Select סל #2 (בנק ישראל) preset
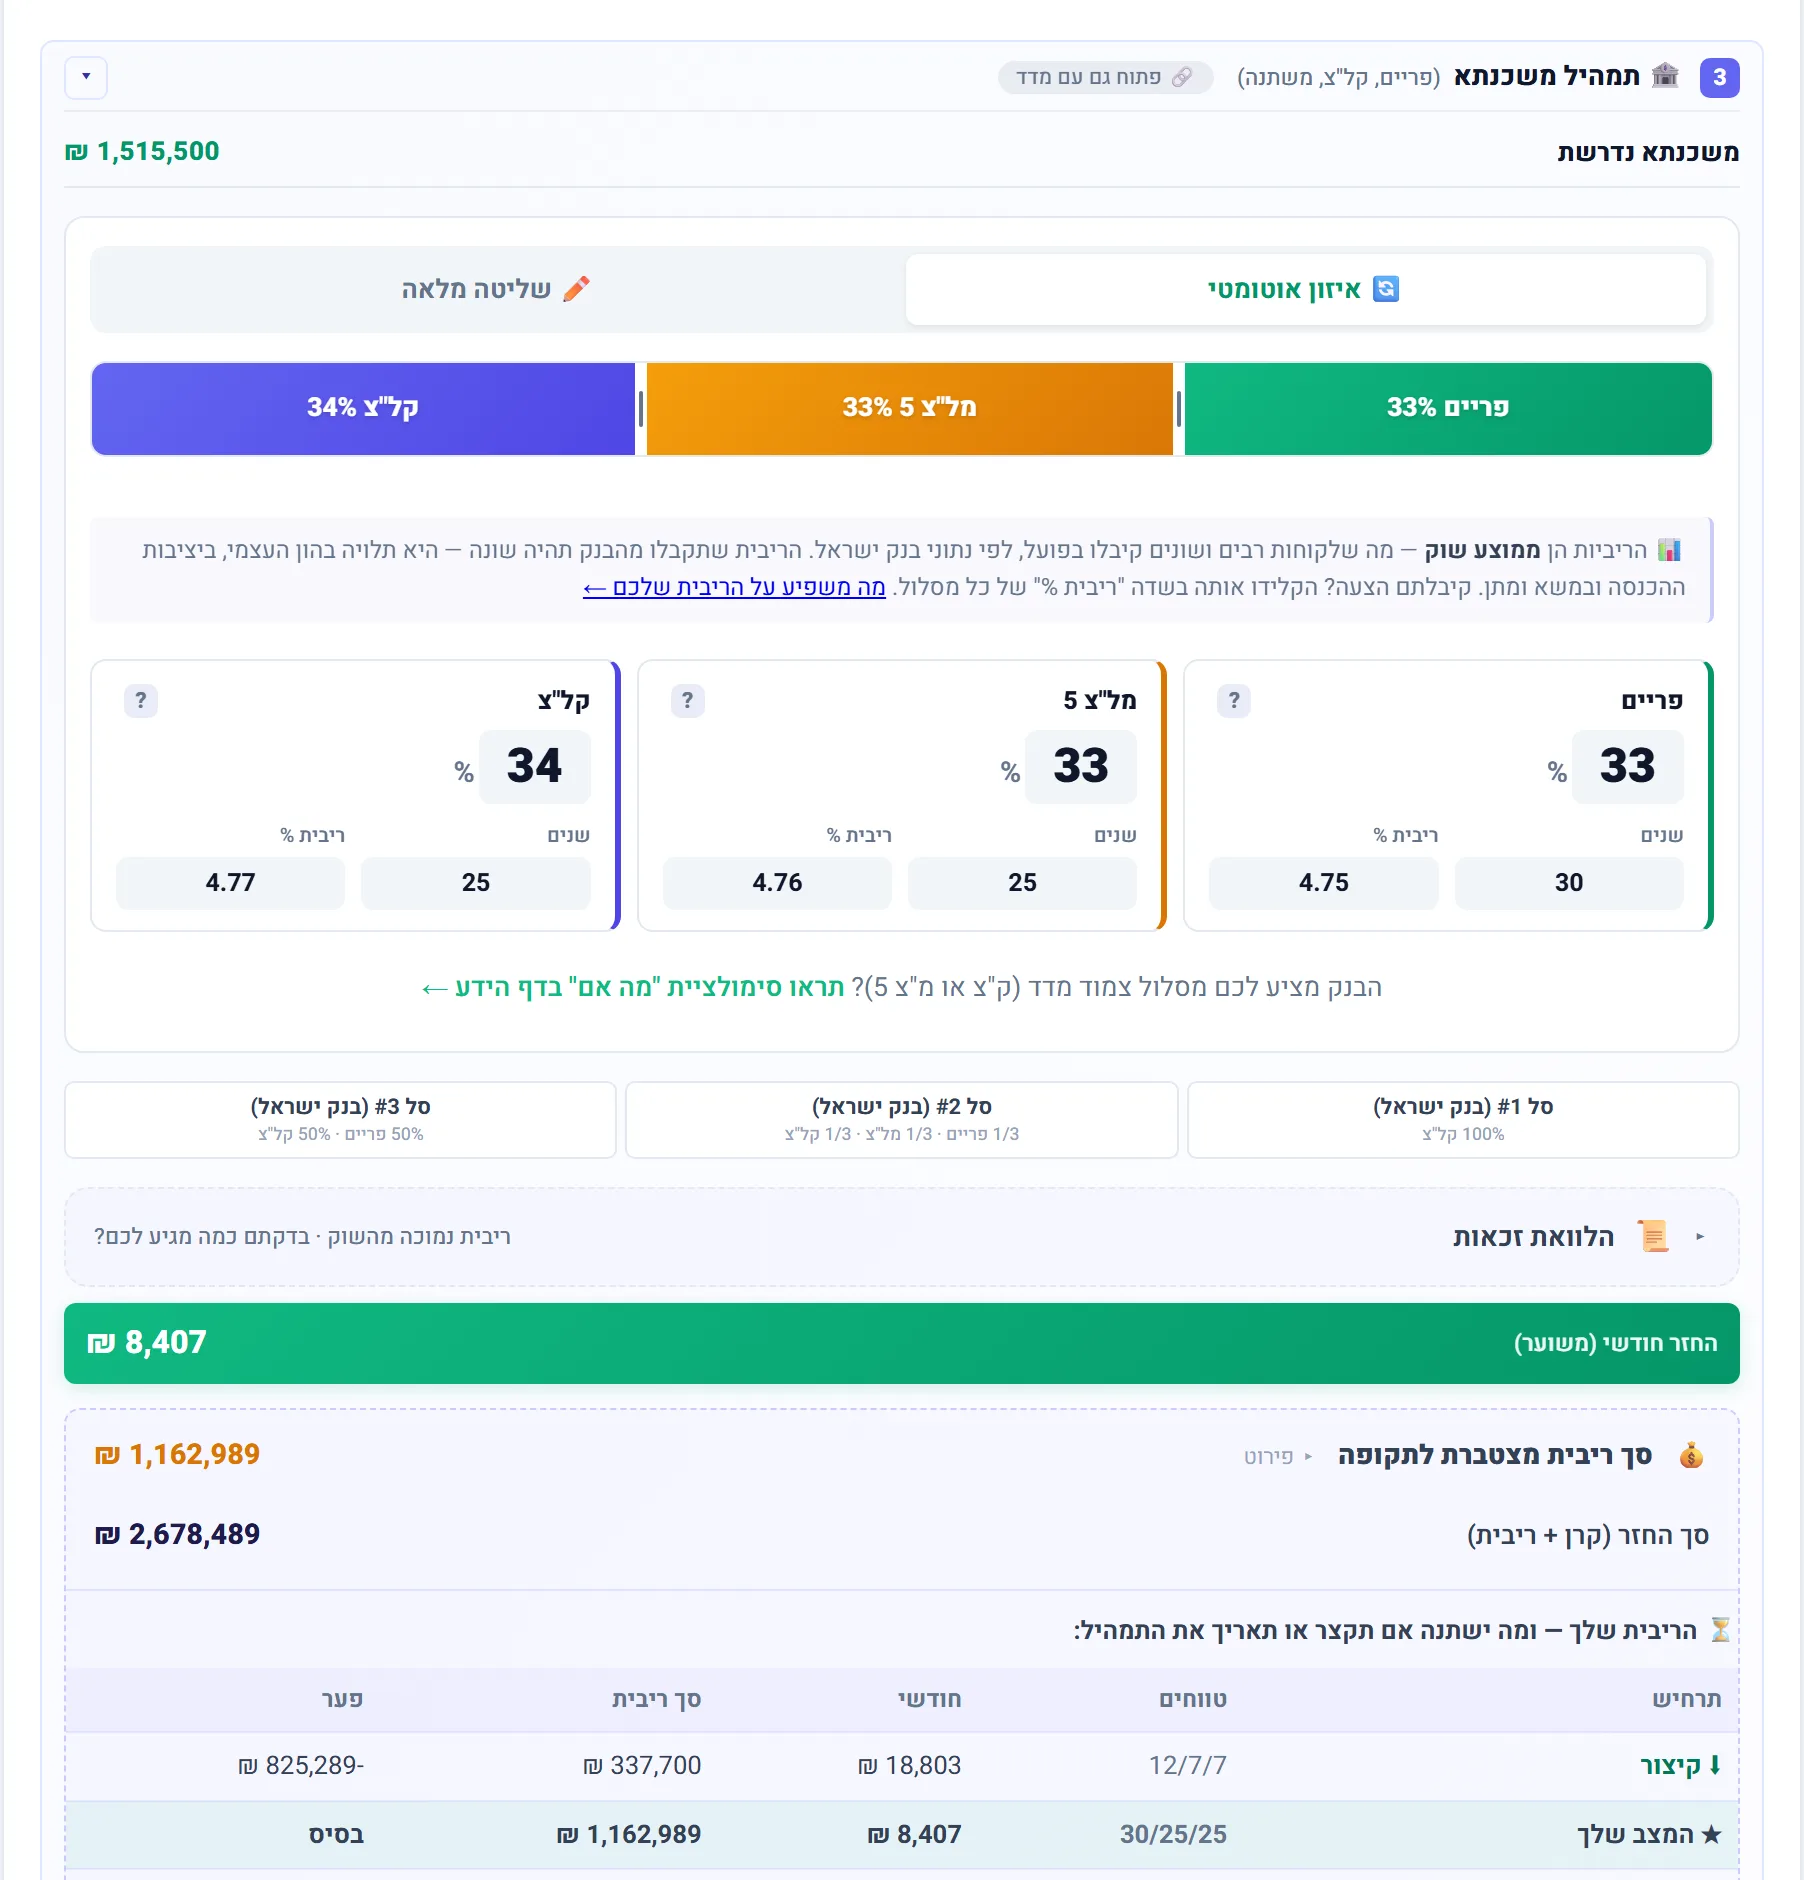1804x1880 pixels. tap(902, 1120)
